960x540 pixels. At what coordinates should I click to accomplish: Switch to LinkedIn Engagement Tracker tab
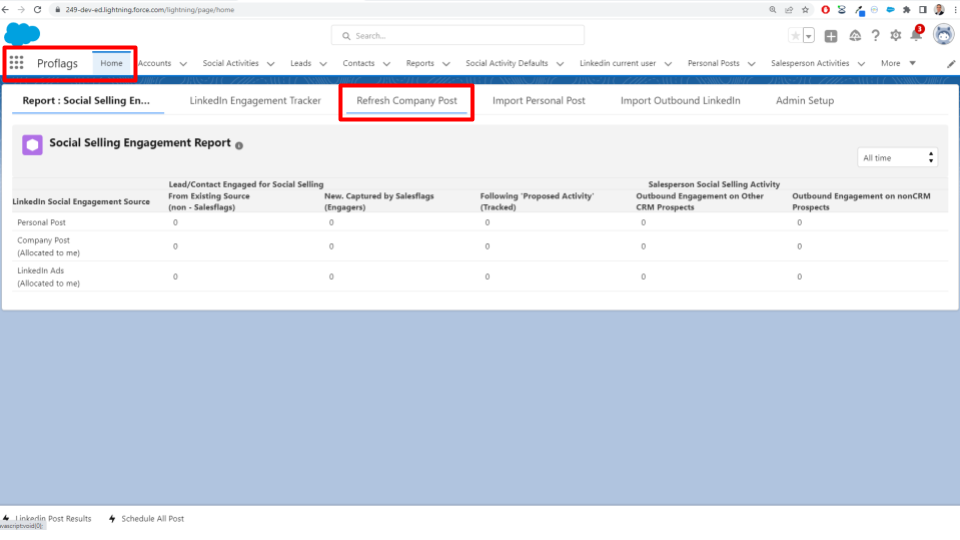coord(255,100)
